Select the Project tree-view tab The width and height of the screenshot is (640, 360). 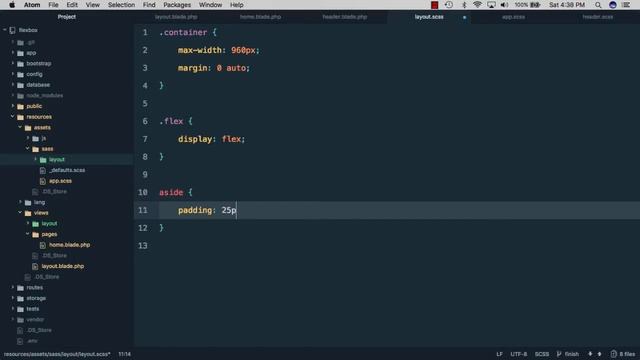pos(67,17)
